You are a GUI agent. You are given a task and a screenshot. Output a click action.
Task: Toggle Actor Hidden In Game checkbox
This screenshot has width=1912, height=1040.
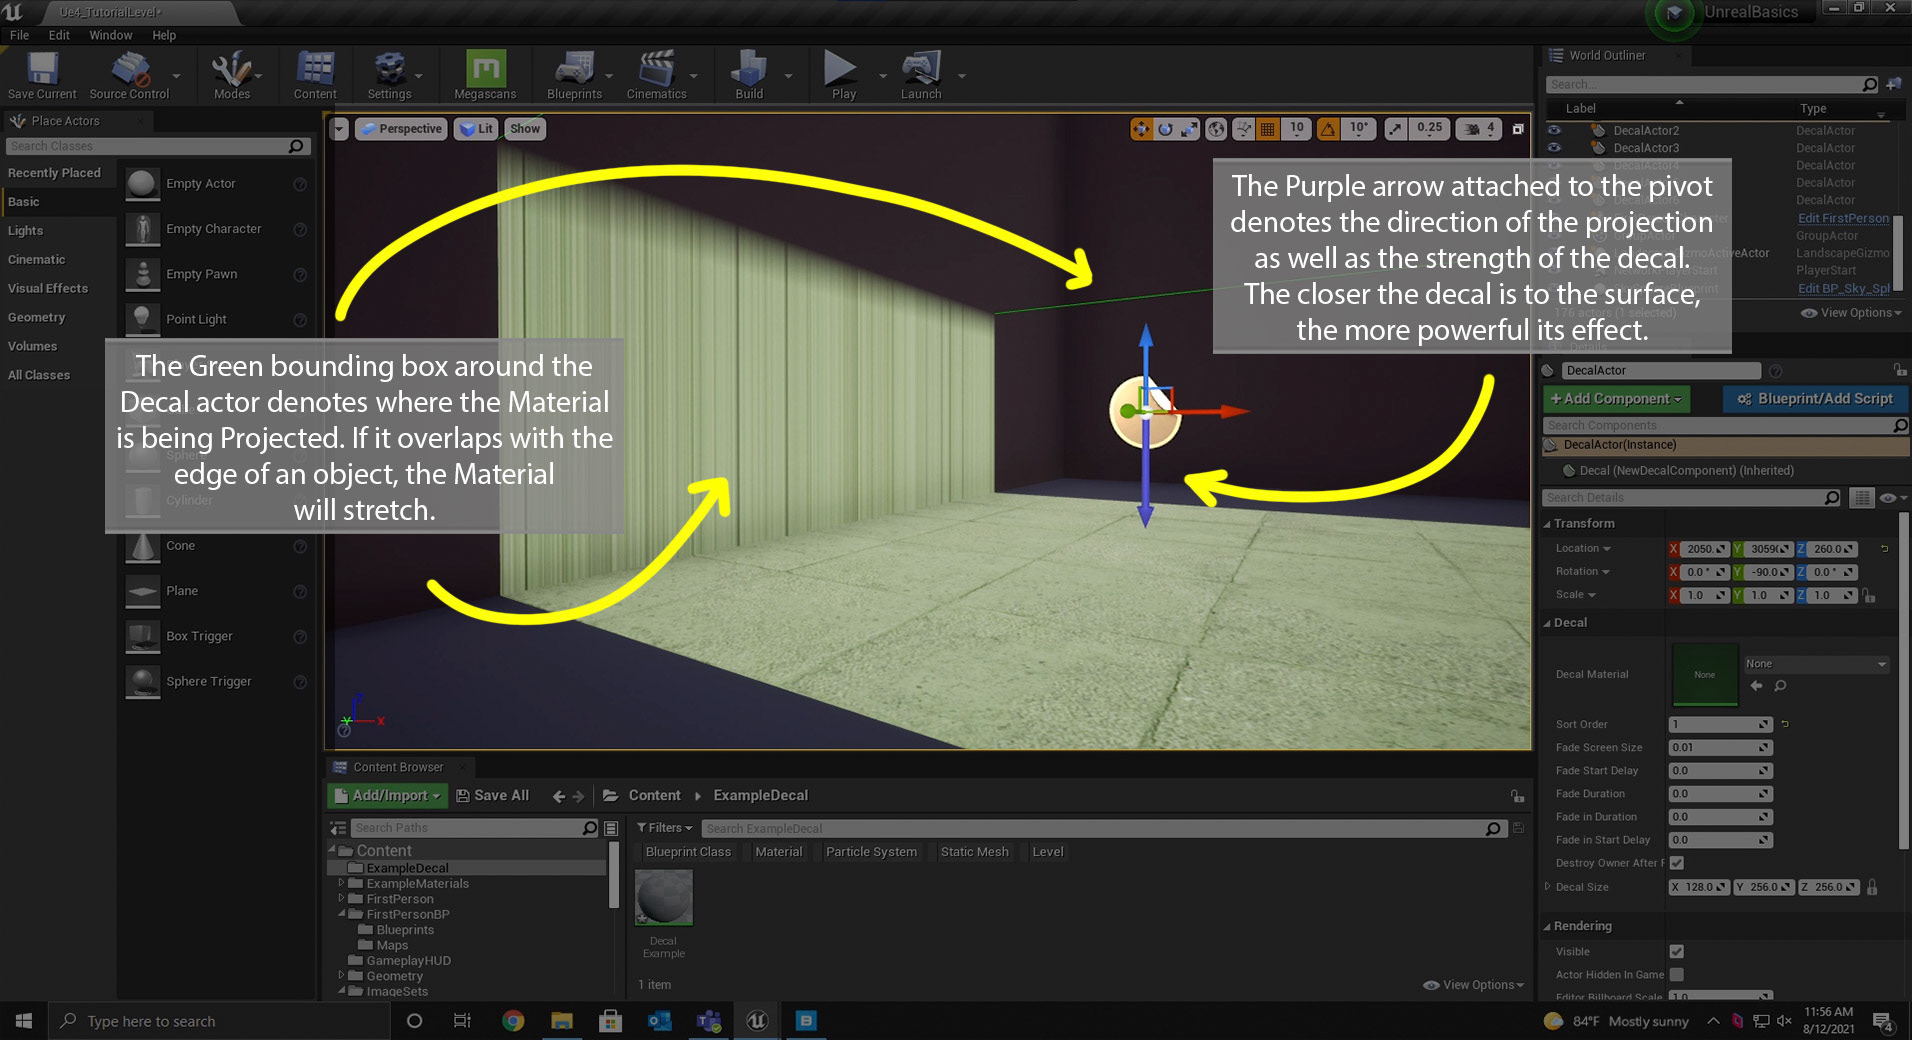click(x=1677, y=974)
